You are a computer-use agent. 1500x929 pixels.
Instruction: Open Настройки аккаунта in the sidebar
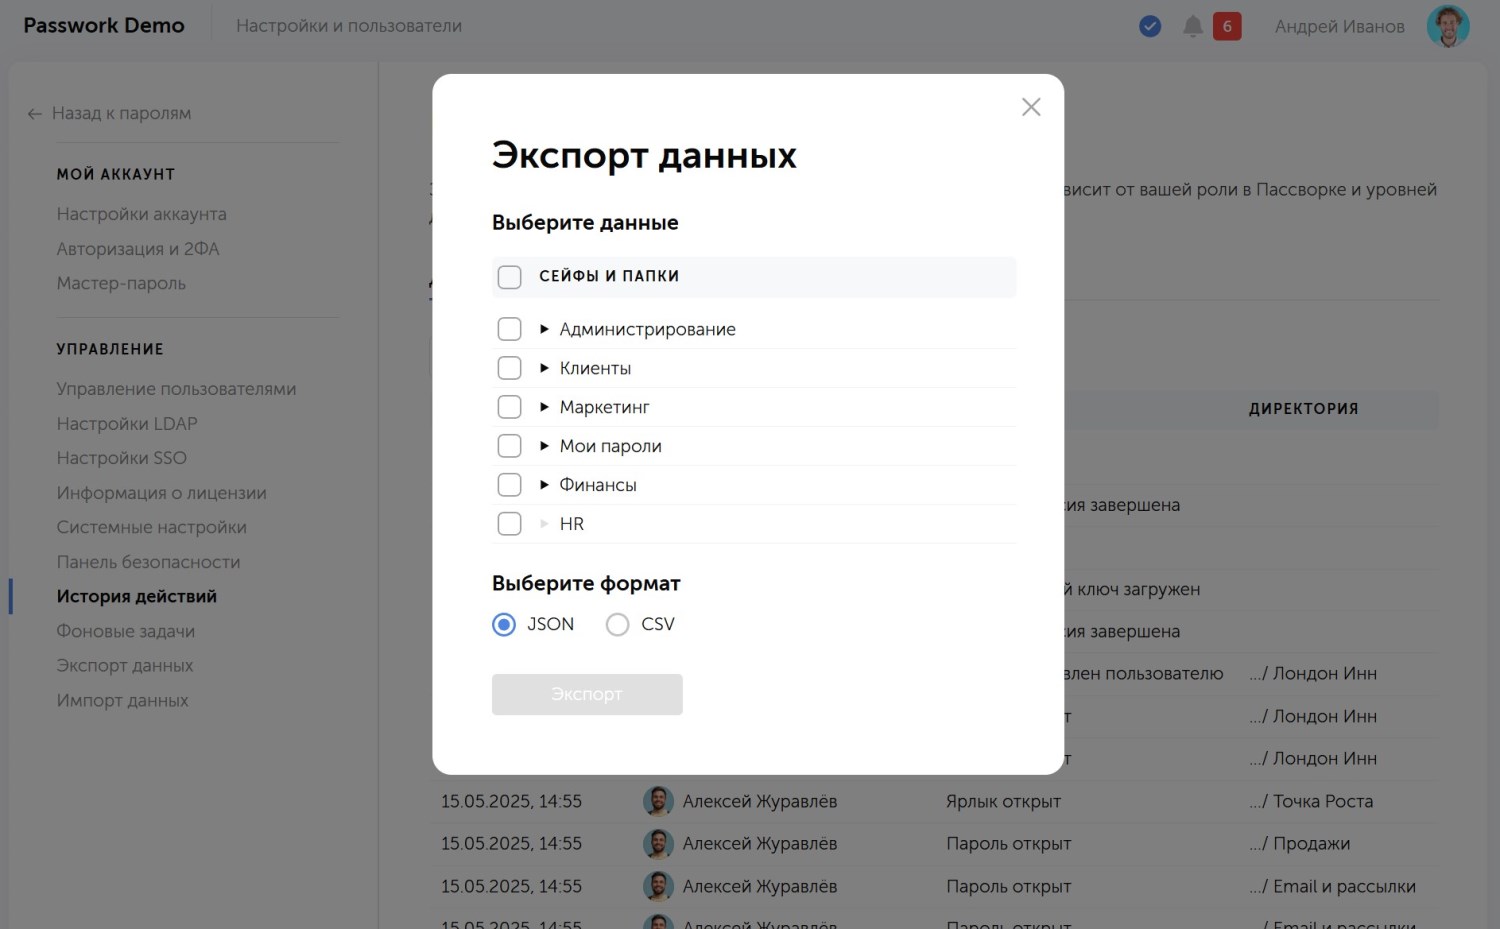pos(142,214)
